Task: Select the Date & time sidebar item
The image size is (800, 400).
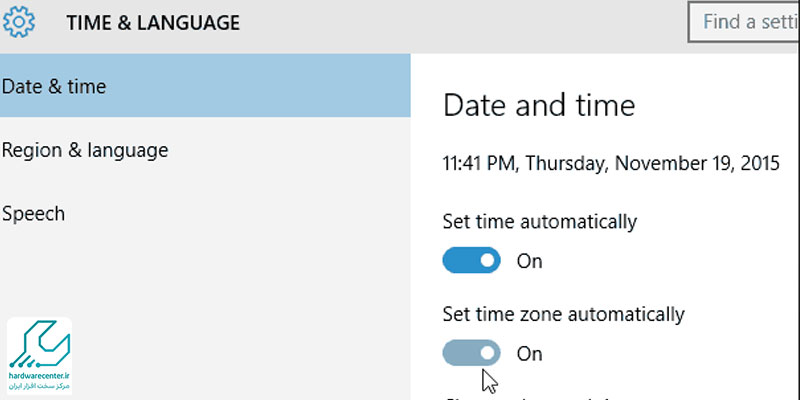Action: pyautogui.click(x=205, y=86)
